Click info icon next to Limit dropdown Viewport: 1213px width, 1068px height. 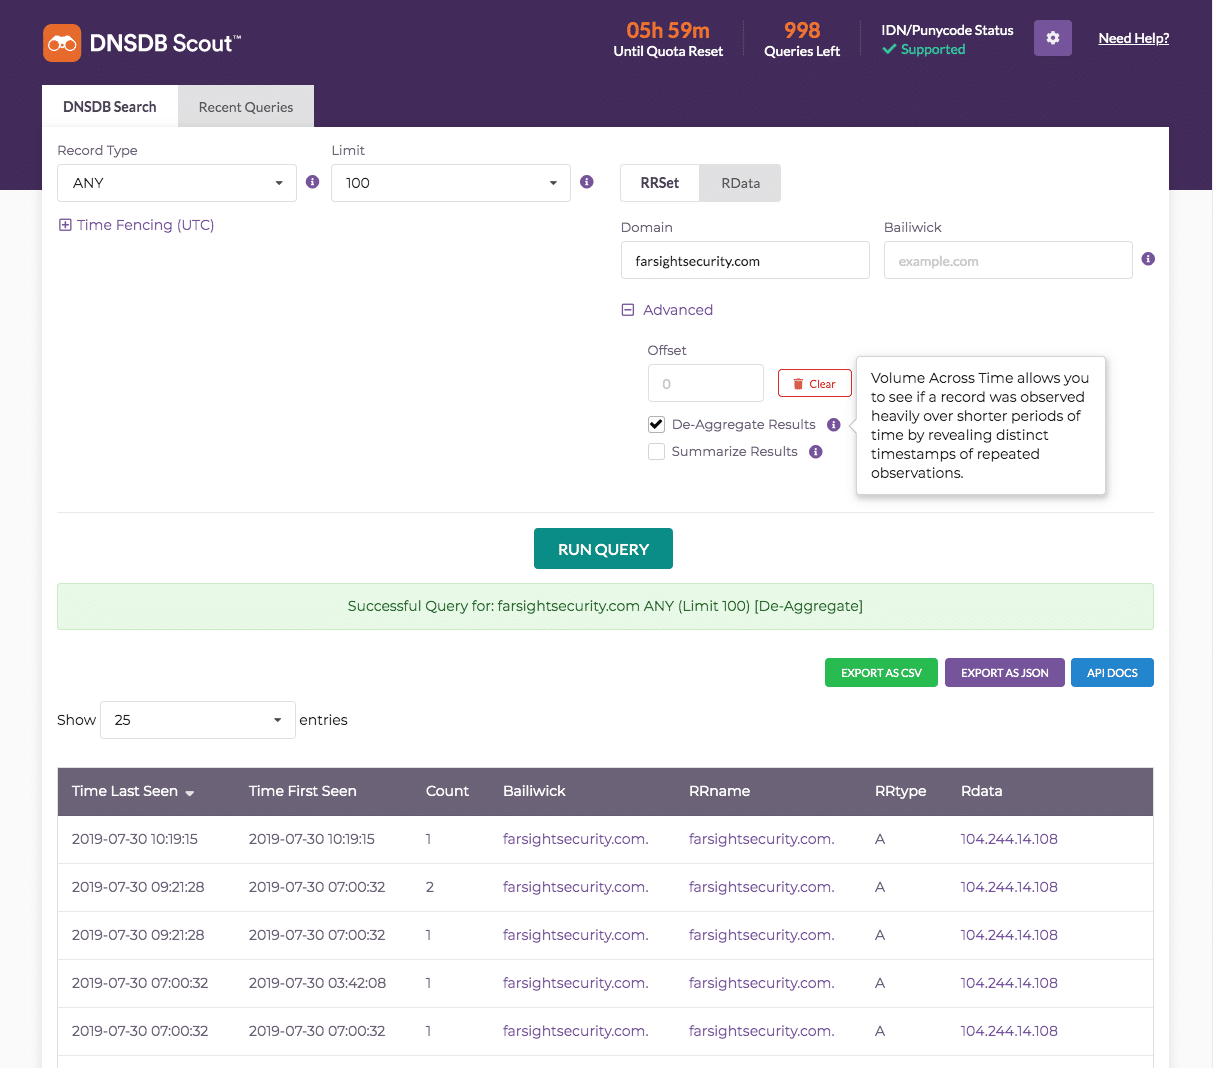click(x=587, y=182)
